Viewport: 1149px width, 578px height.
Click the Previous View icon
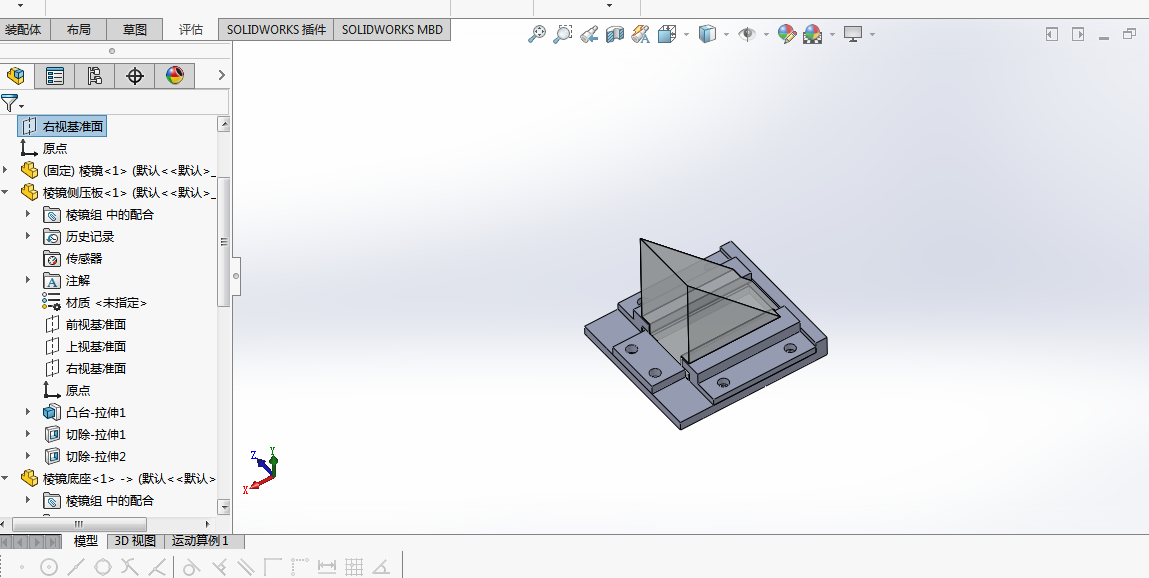(x=589, y=34)
